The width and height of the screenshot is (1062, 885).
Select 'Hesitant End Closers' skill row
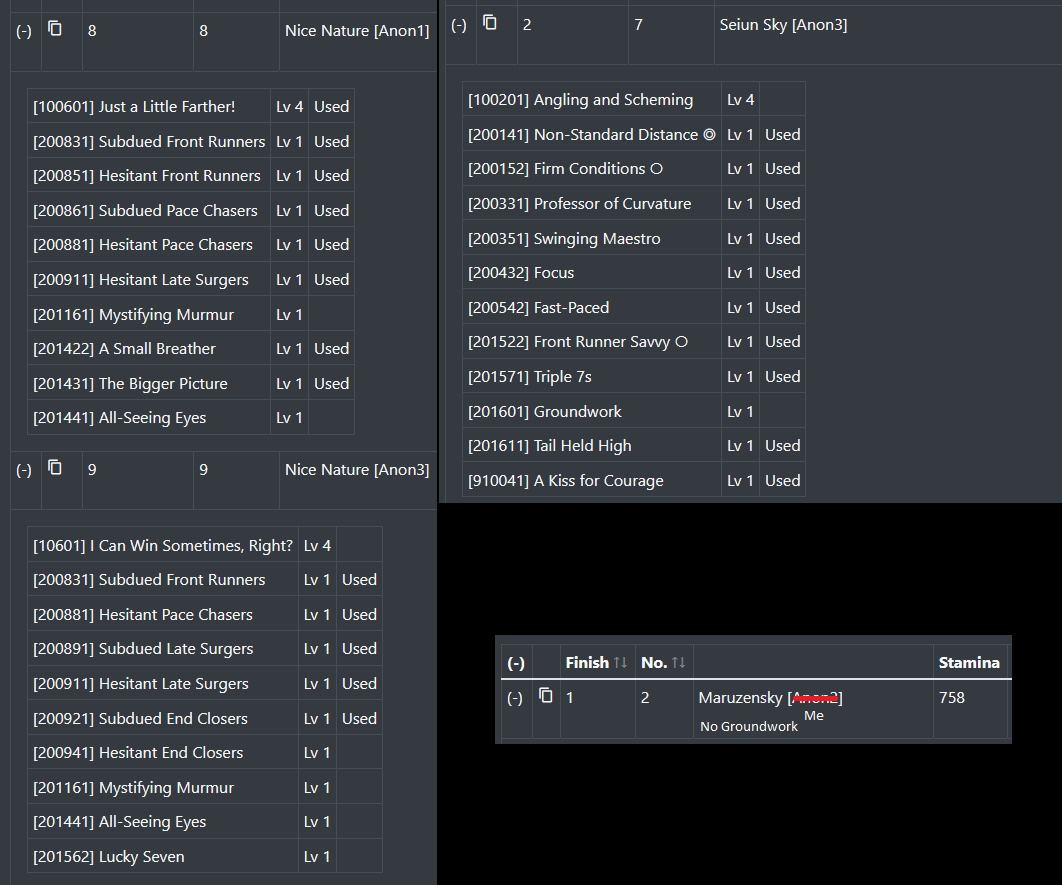click(205, 752)
